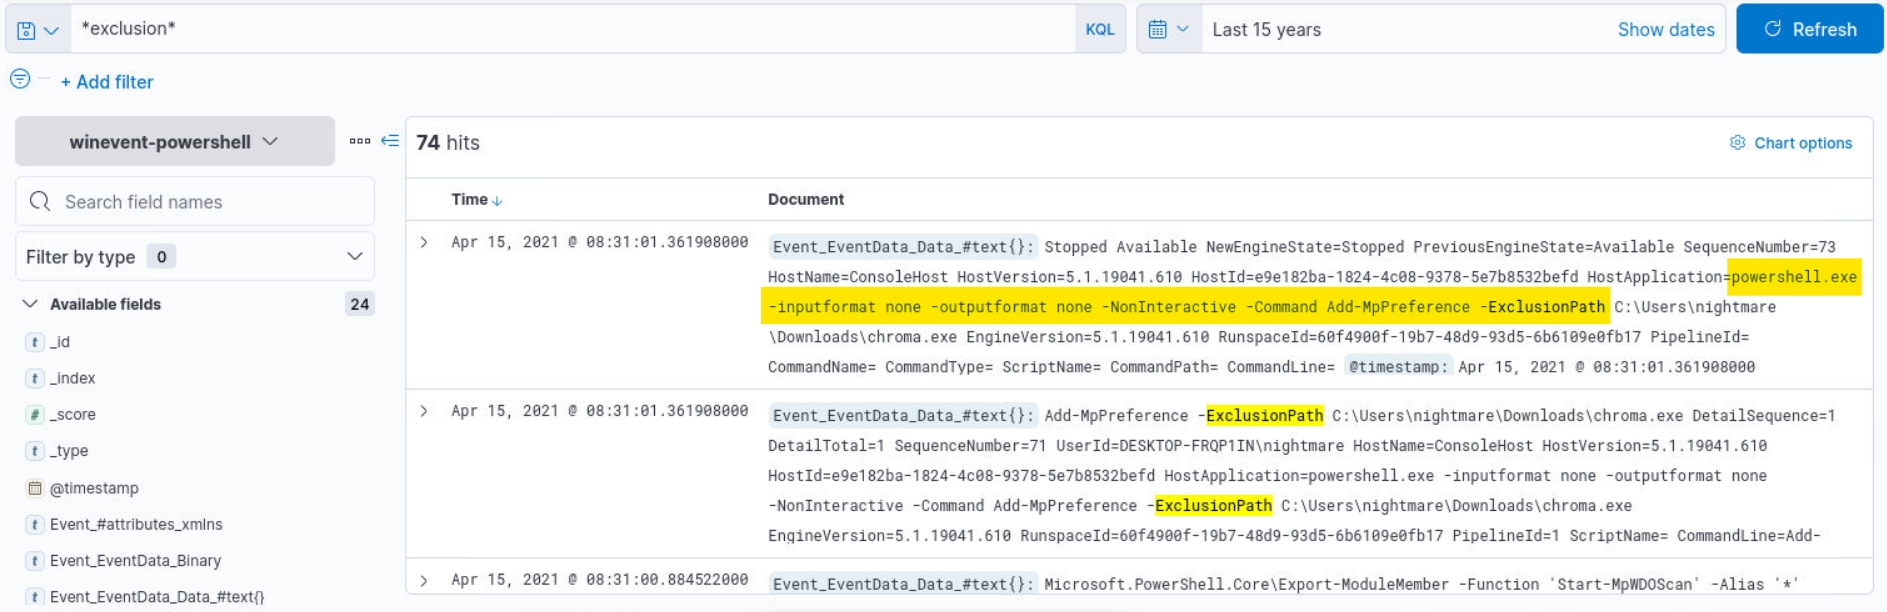The height and width of the screenshot is (612, 1887).
Task: Collapse the field sidebar arrow icon
Action: pos(390,142)
